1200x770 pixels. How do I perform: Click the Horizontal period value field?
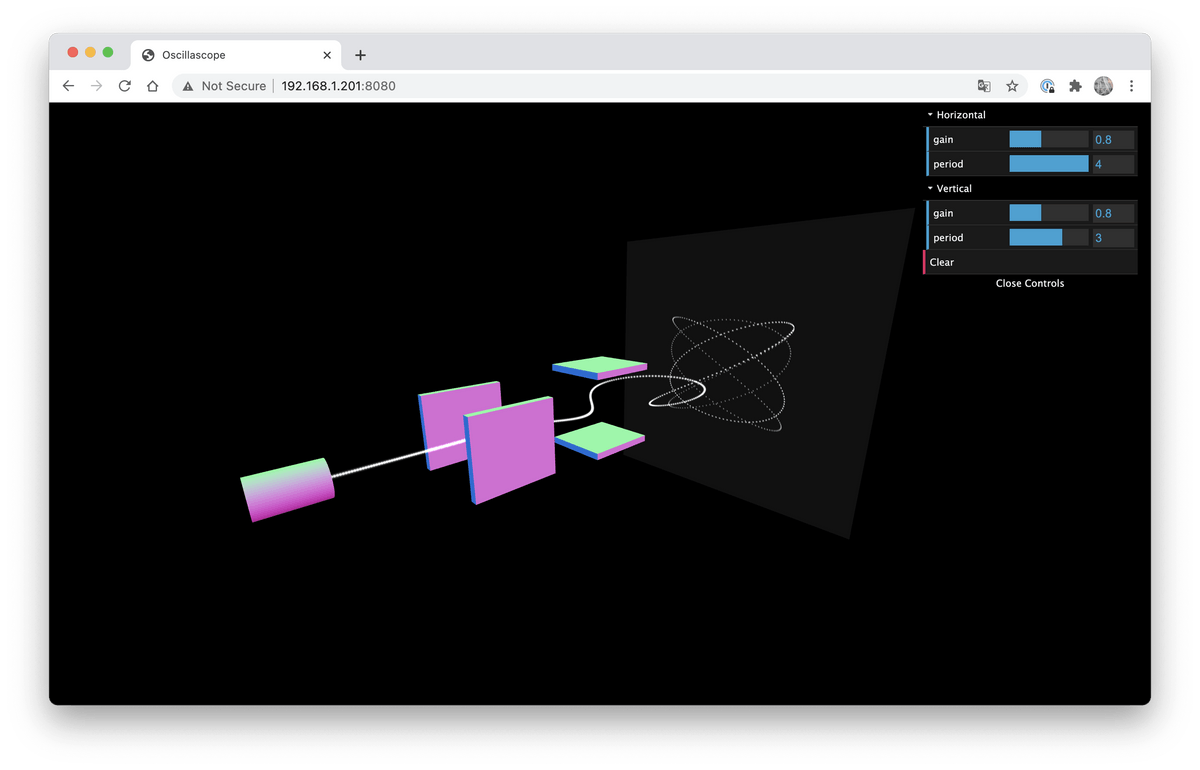(x=1111, y=163)
